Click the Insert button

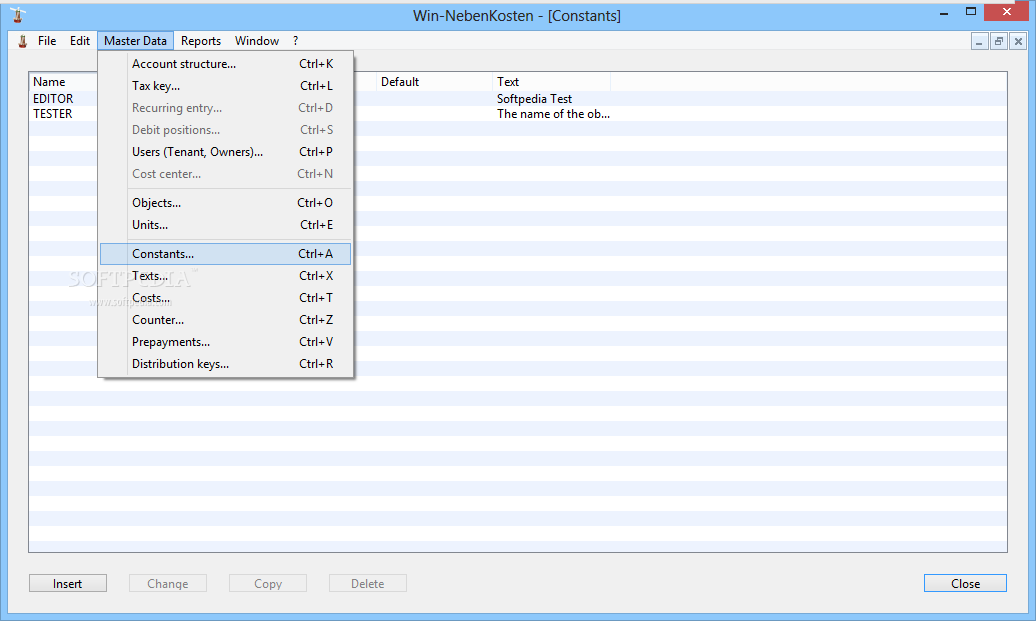coord(67,583)
